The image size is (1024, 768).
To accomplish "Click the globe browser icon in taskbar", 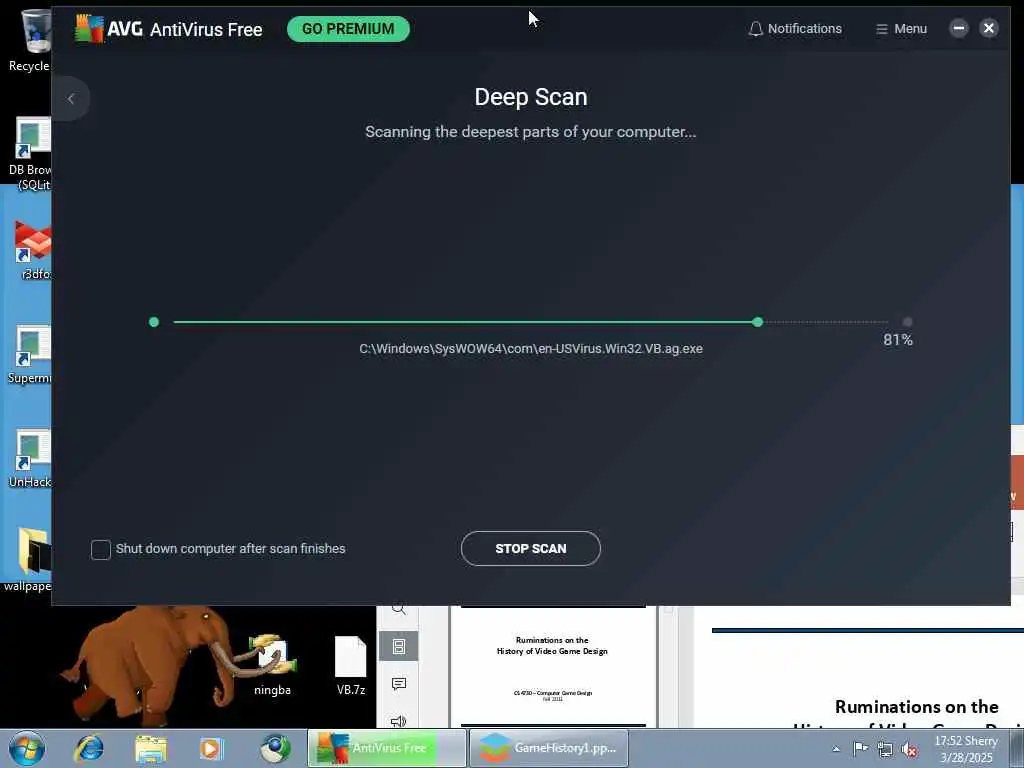I will 275,748.
